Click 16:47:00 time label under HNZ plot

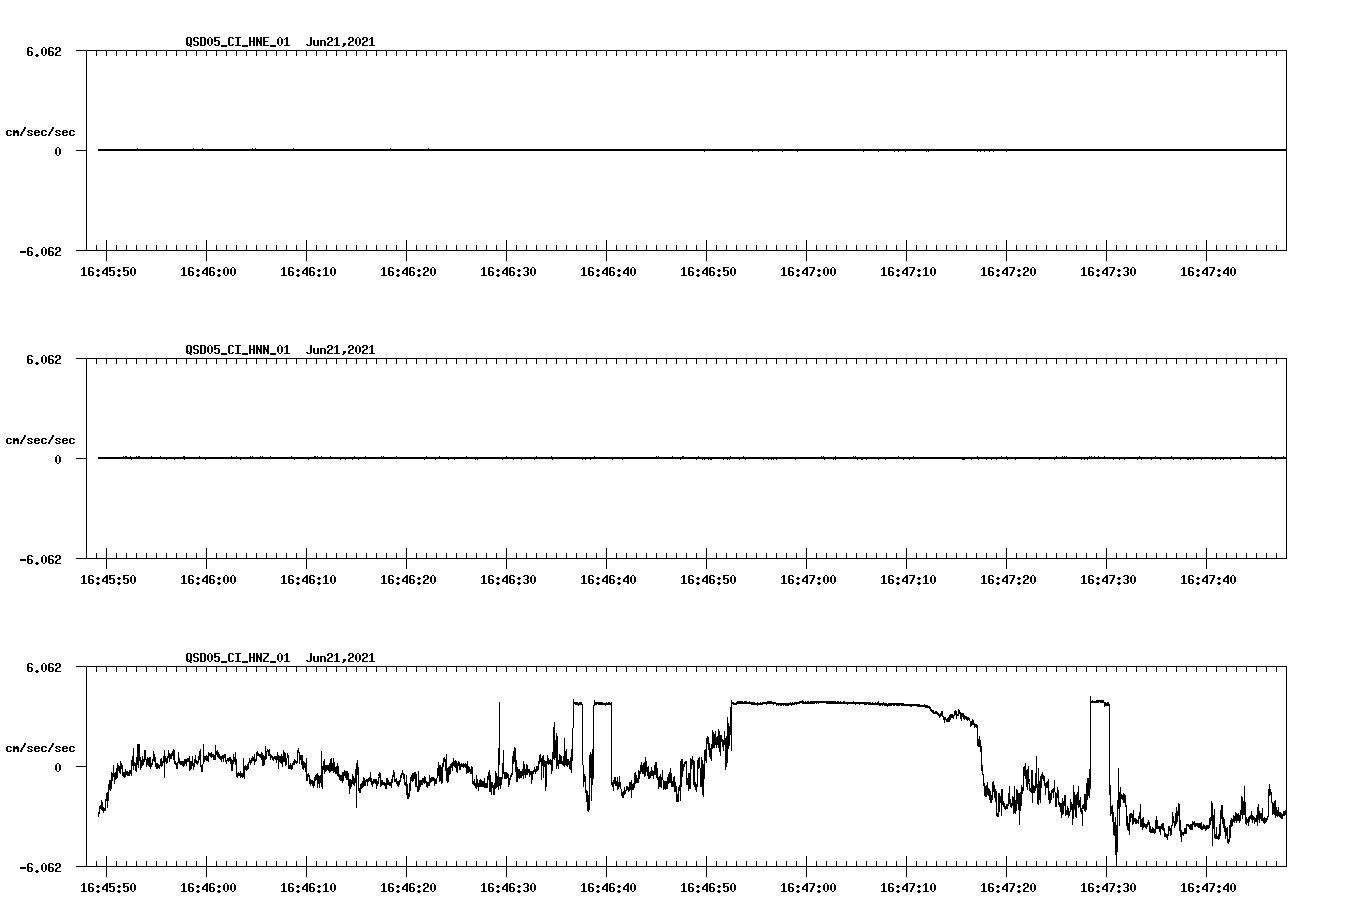pos(808,888)
